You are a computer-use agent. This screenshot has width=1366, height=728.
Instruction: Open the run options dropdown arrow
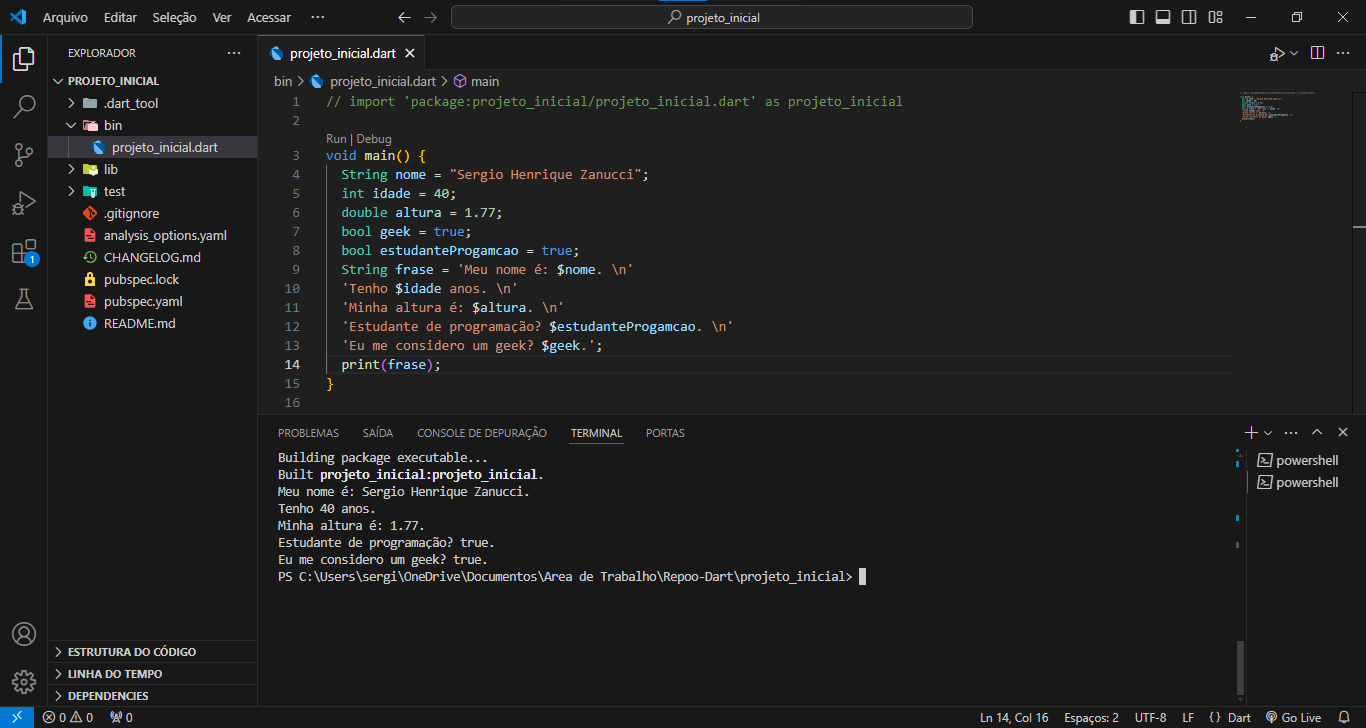[1294, 53]
